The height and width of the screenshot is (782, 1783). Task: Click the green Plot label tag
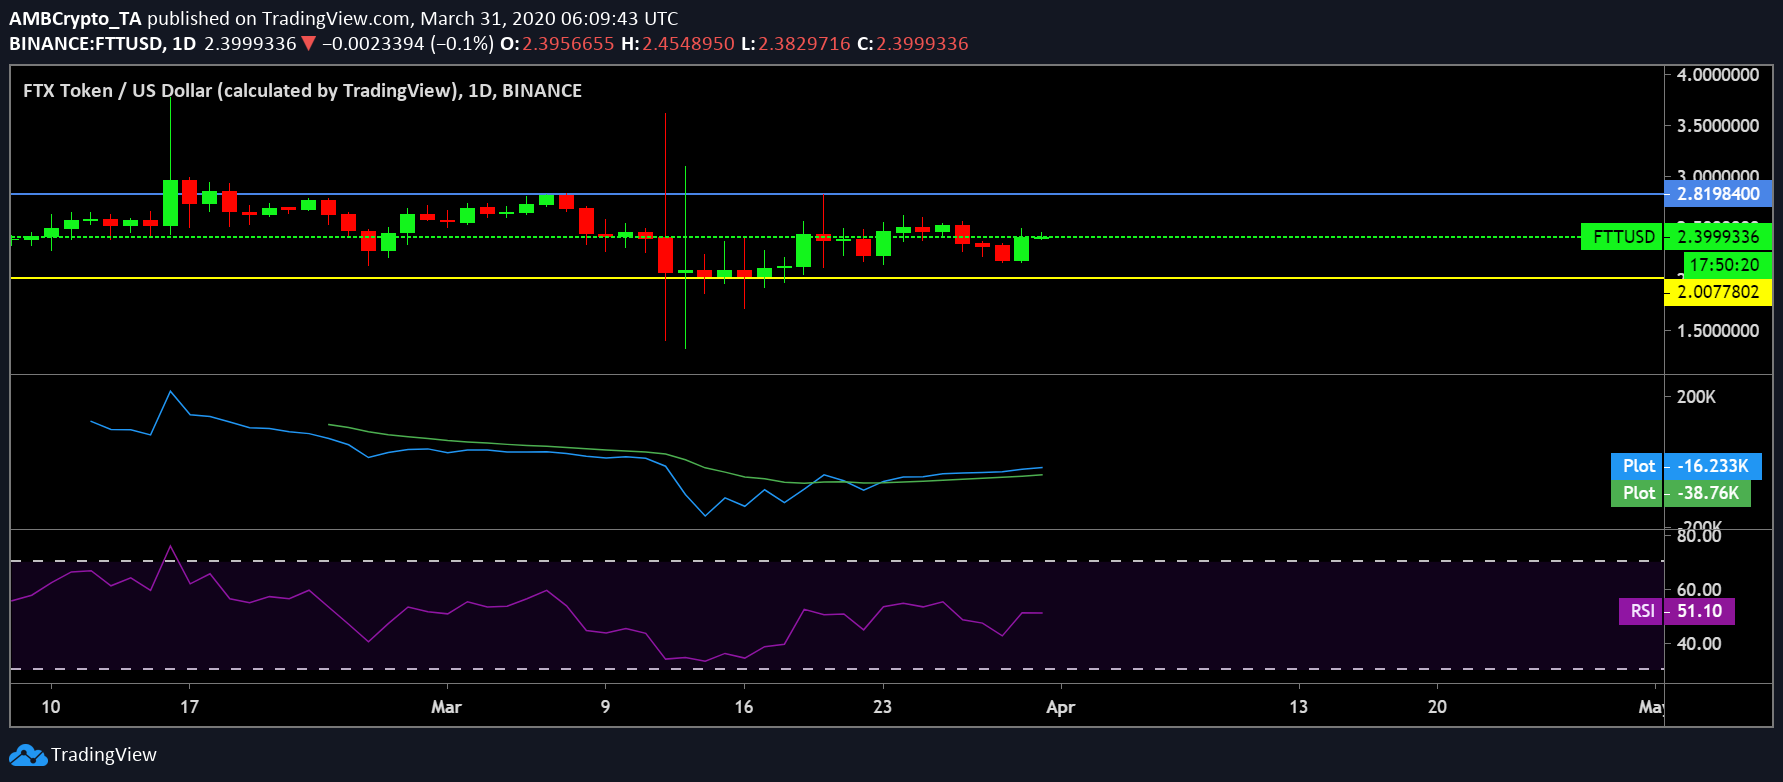(1637, 493)
